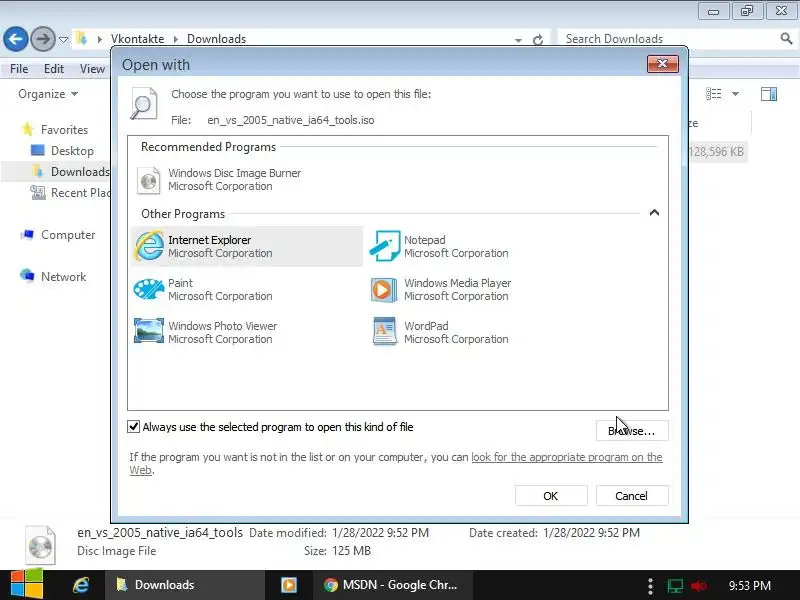
Task: Open the Windows Start button
Action: pyautogui.click(x=27, y=585)
